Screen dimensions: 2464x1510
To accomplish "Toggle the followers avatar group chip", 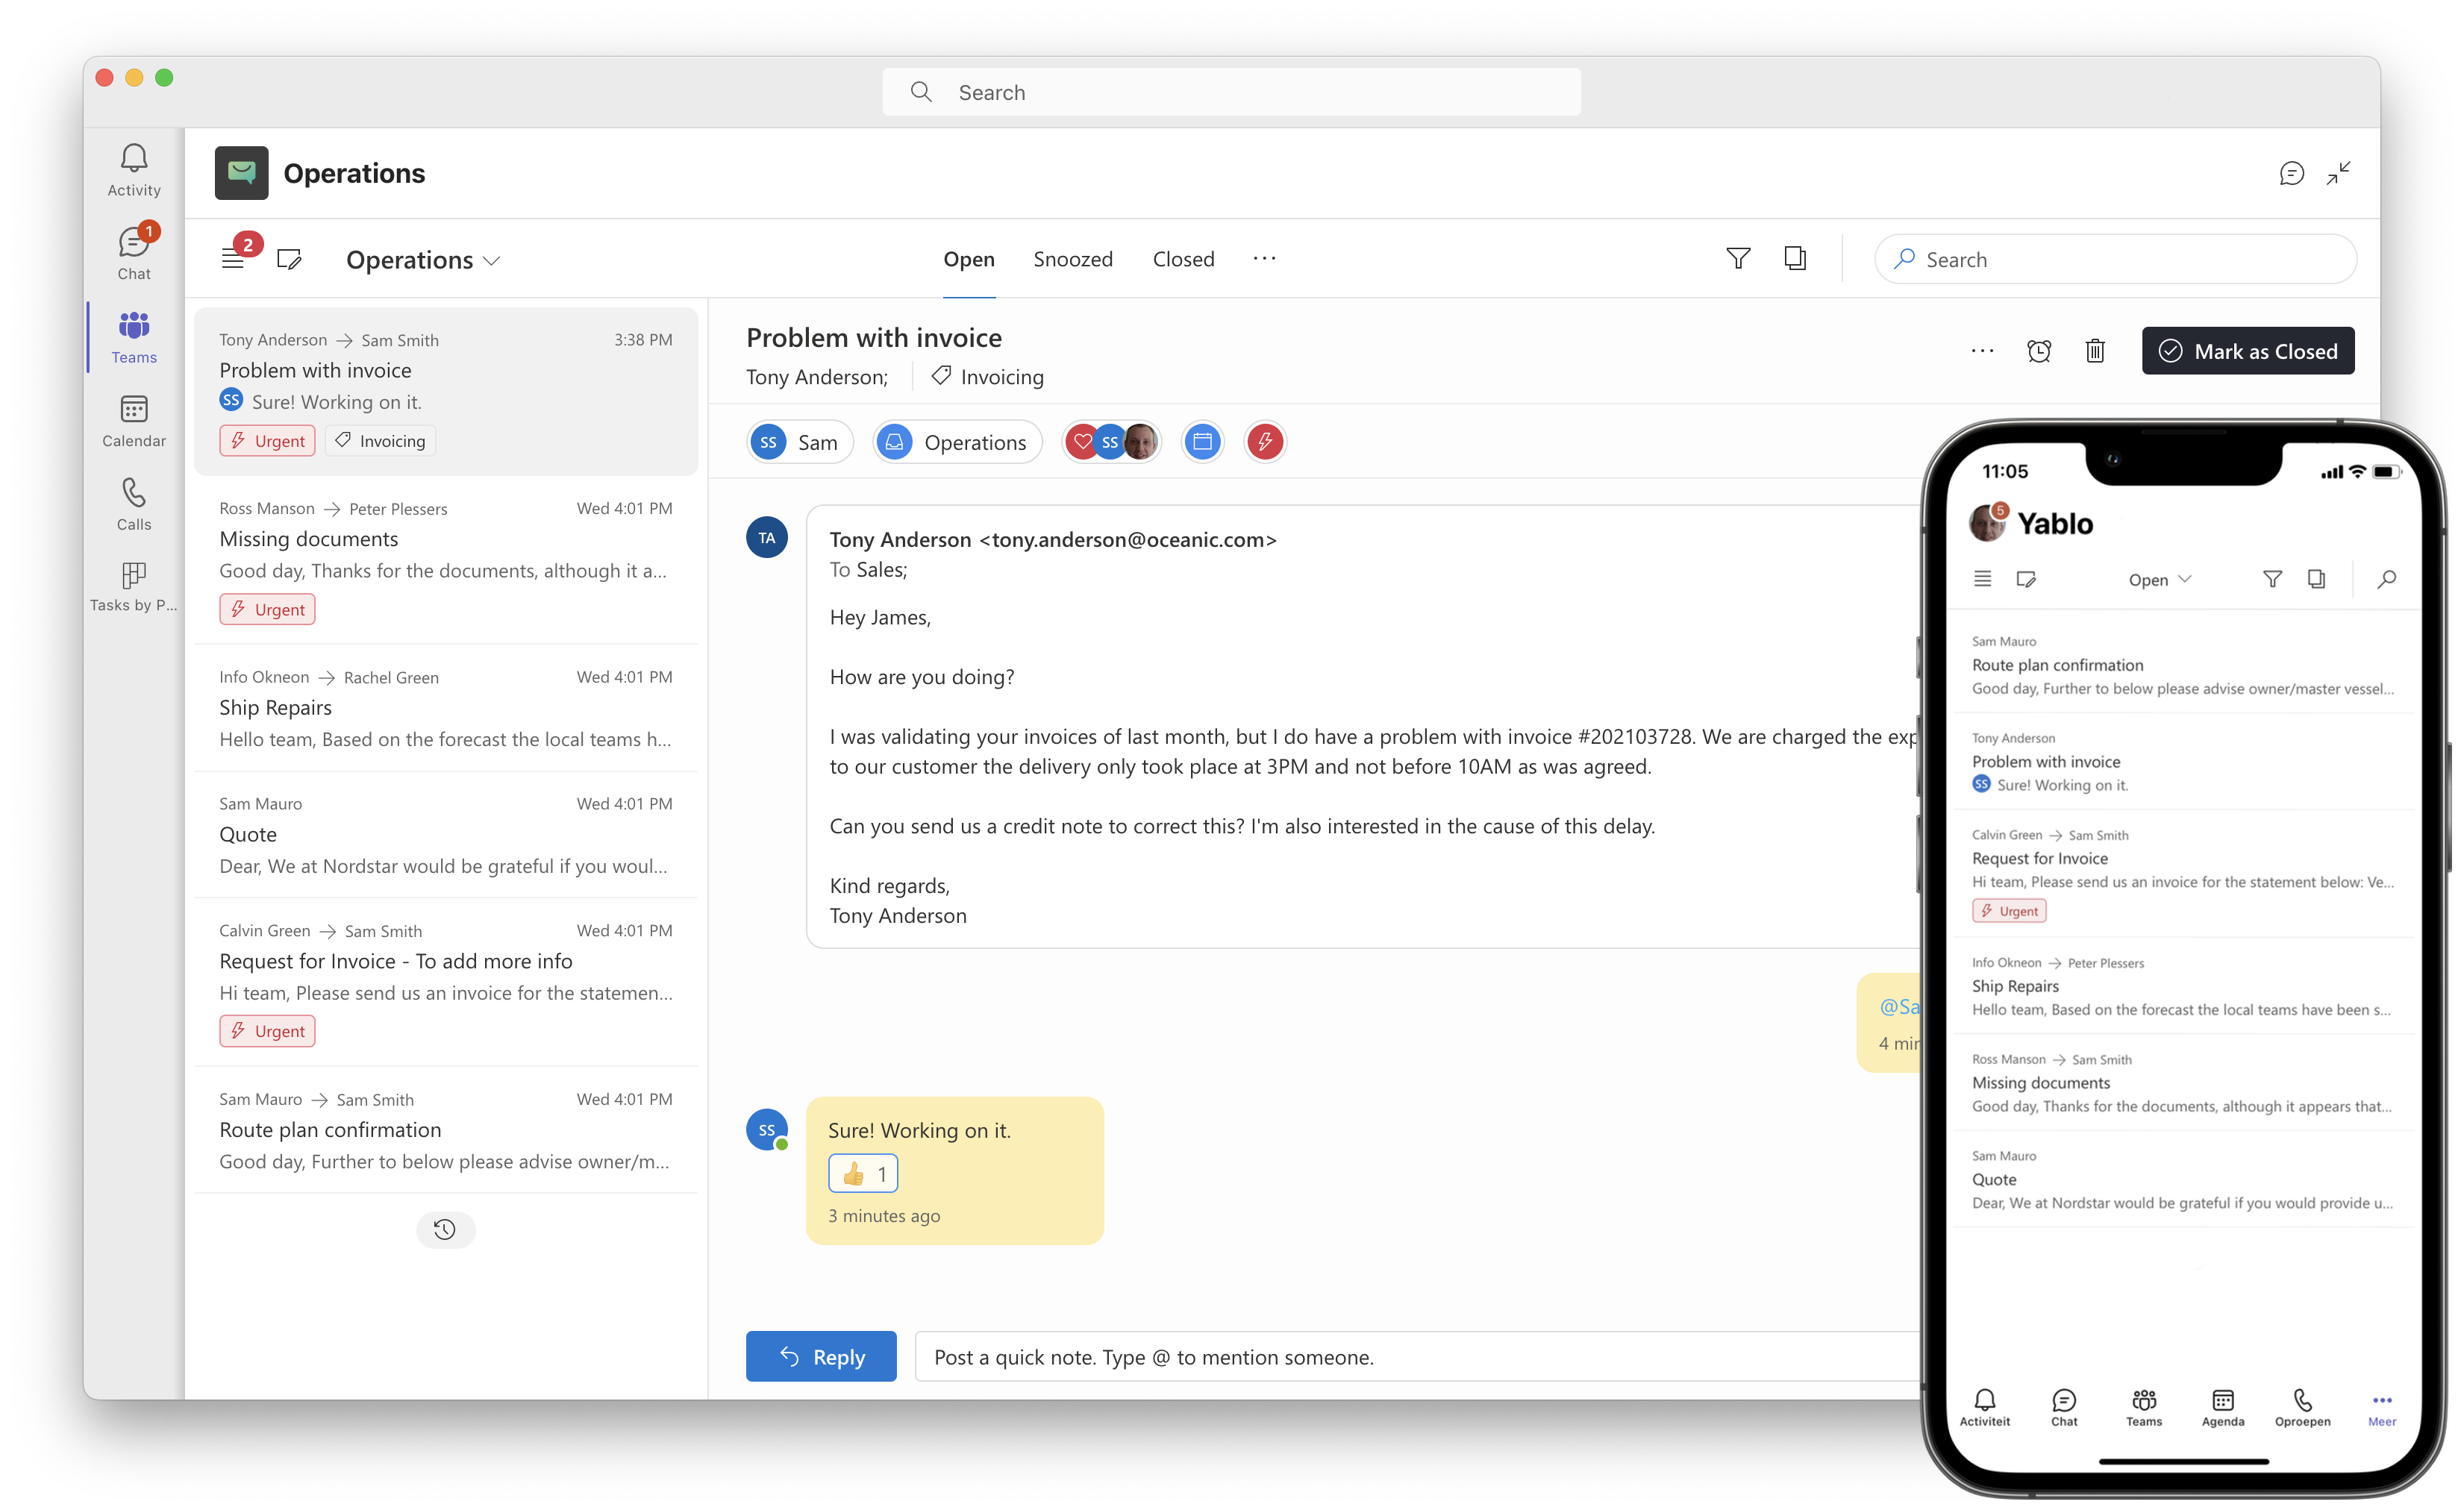I will click(x=1111, y=442).
